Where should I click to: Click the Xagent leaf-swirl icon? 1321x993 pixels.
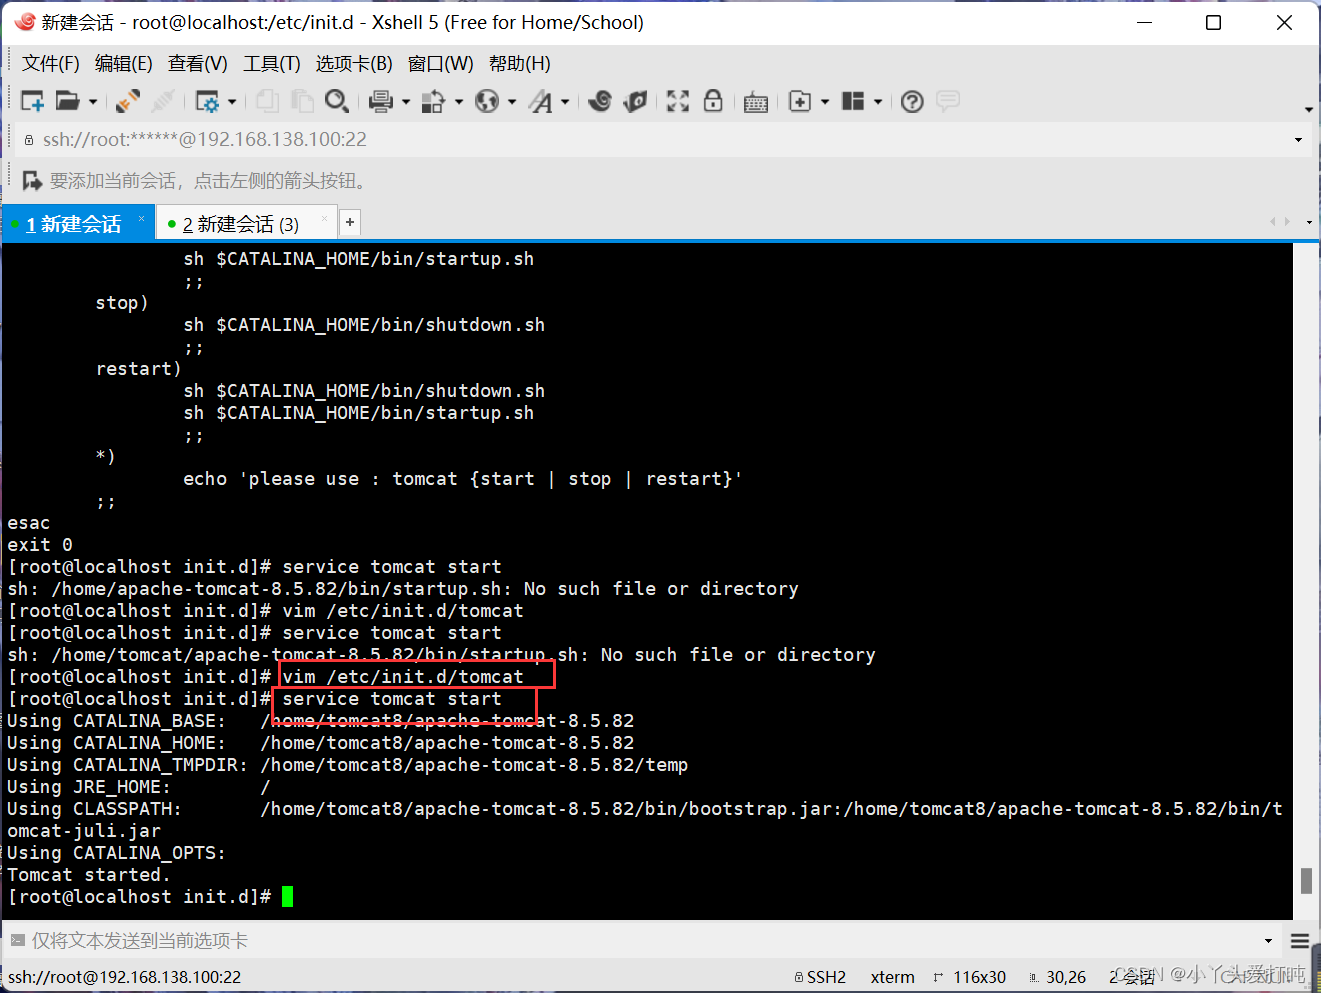(635, 101)
